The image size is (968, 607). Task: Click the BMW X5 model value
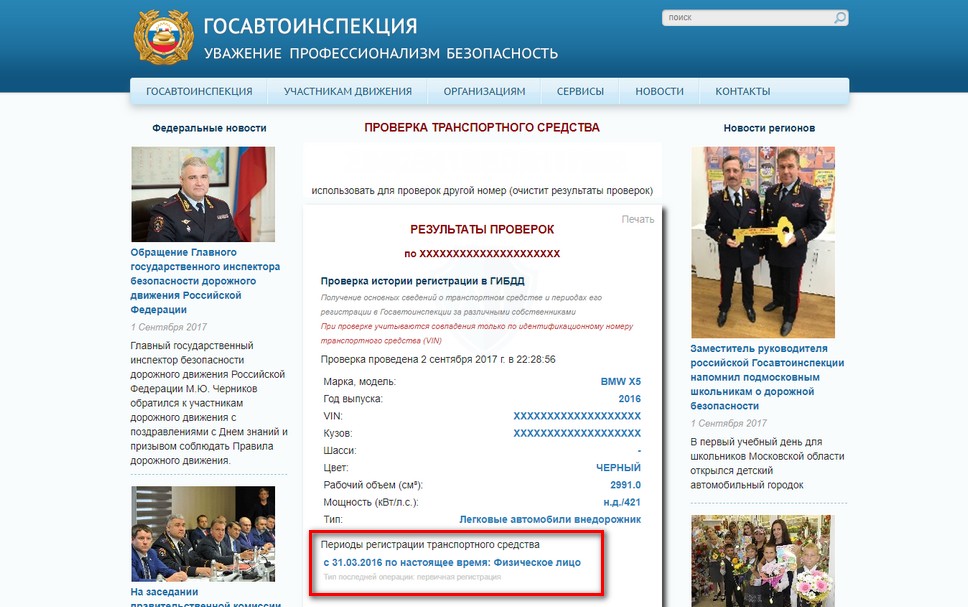pyautogui.click(x=620, y=382)
